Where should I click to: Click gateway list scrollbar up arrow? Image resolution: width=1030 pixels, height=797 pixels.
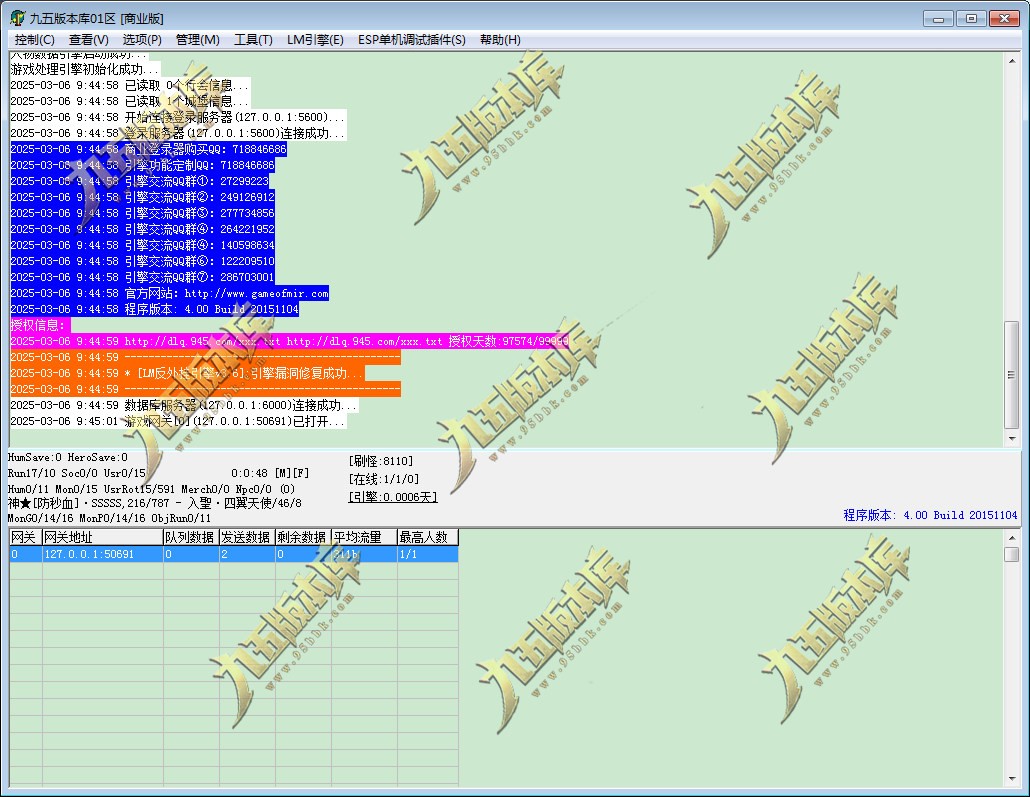coord(1012,538)
